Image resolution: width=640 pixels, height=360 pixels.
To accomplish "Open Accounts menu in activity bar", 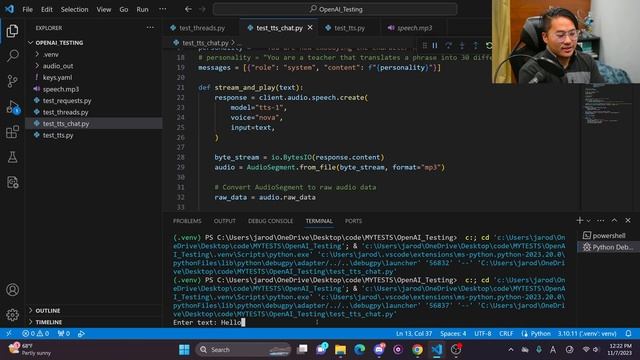I will (12, 290).
